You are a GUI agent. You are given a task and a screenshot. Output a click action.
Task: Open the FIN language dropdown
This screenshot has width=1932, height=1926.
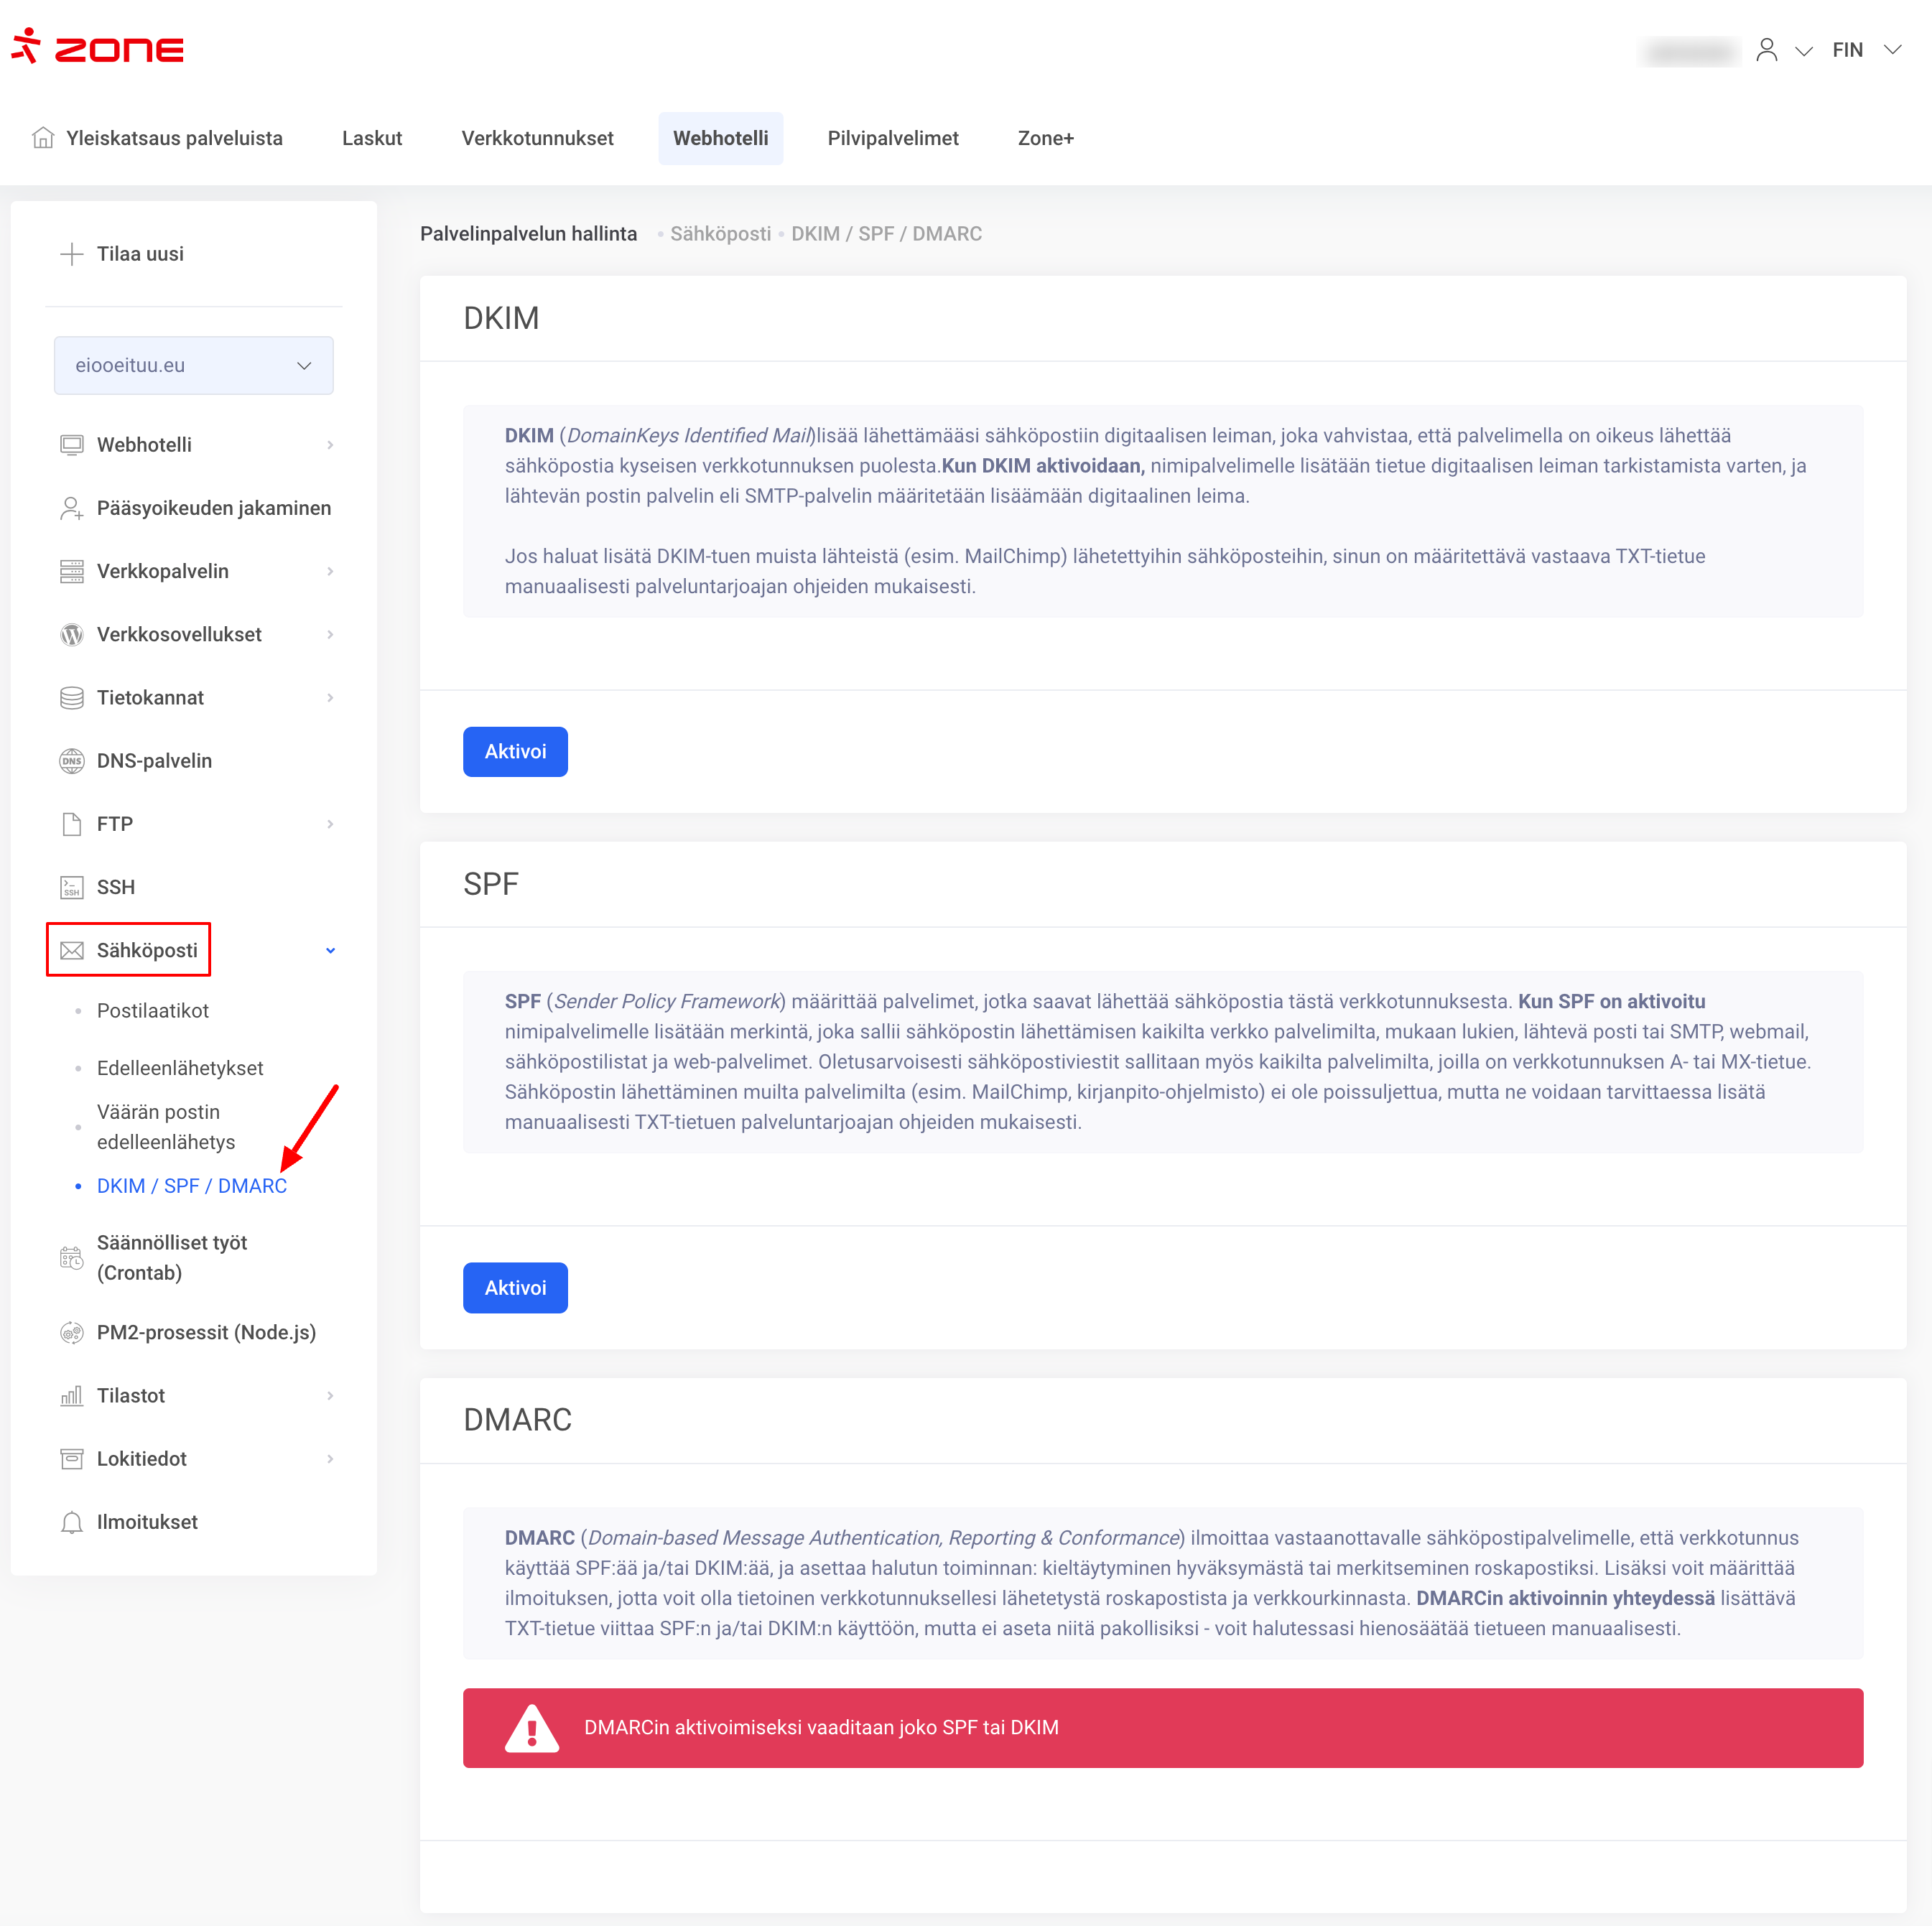1866,50
